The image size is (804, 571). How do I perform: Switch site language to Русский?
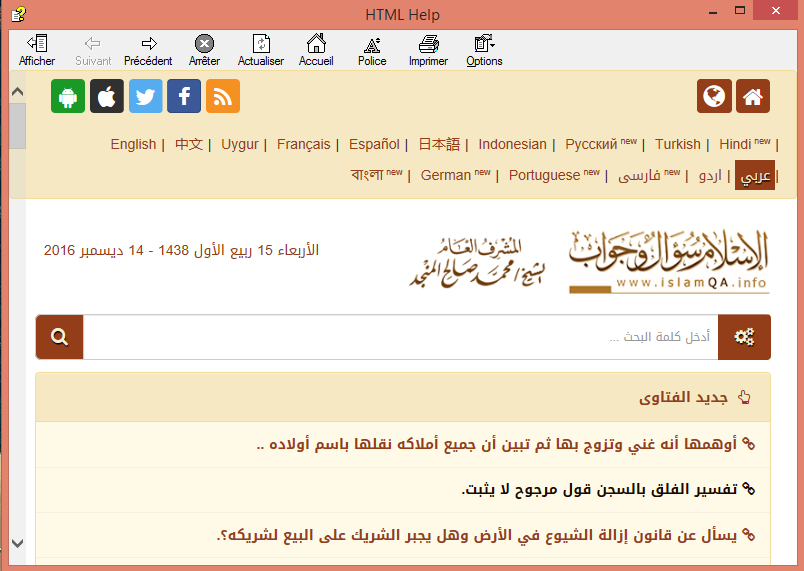(x=591, y=145)
